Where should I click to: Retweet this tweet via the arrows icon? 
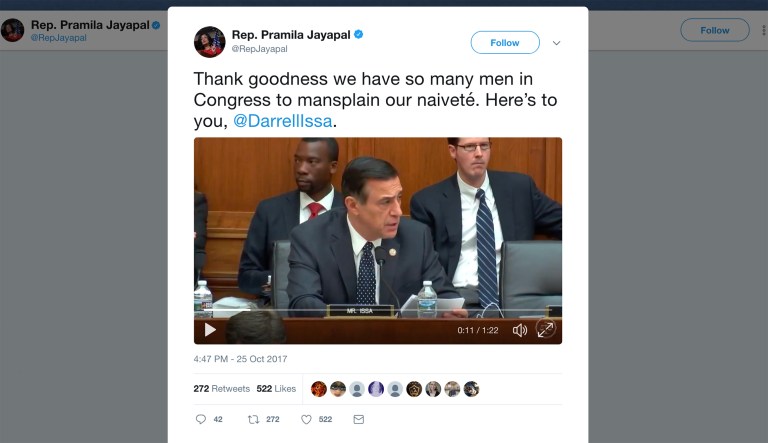(253, 420)
